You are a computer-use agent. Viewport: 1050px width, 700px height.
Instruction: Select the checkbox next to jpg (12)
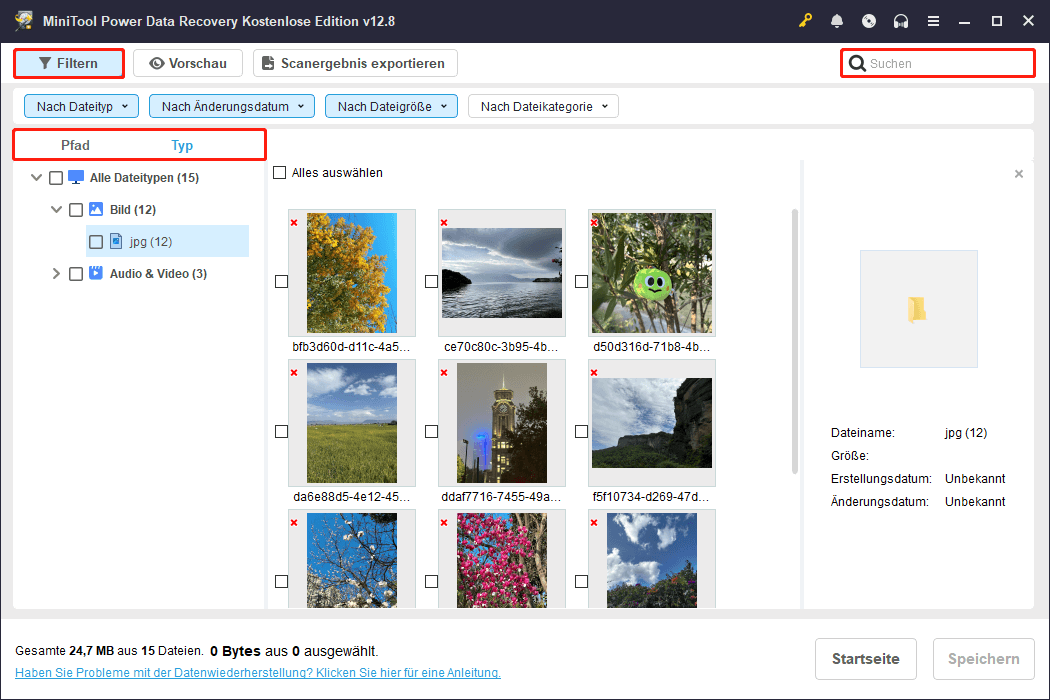[96, 241]
